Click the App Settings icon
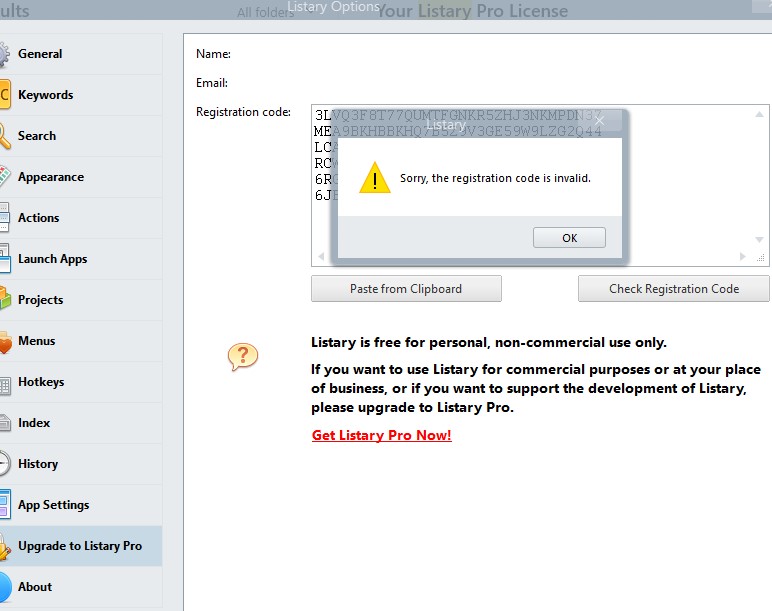772x611 pixels. 5,504
